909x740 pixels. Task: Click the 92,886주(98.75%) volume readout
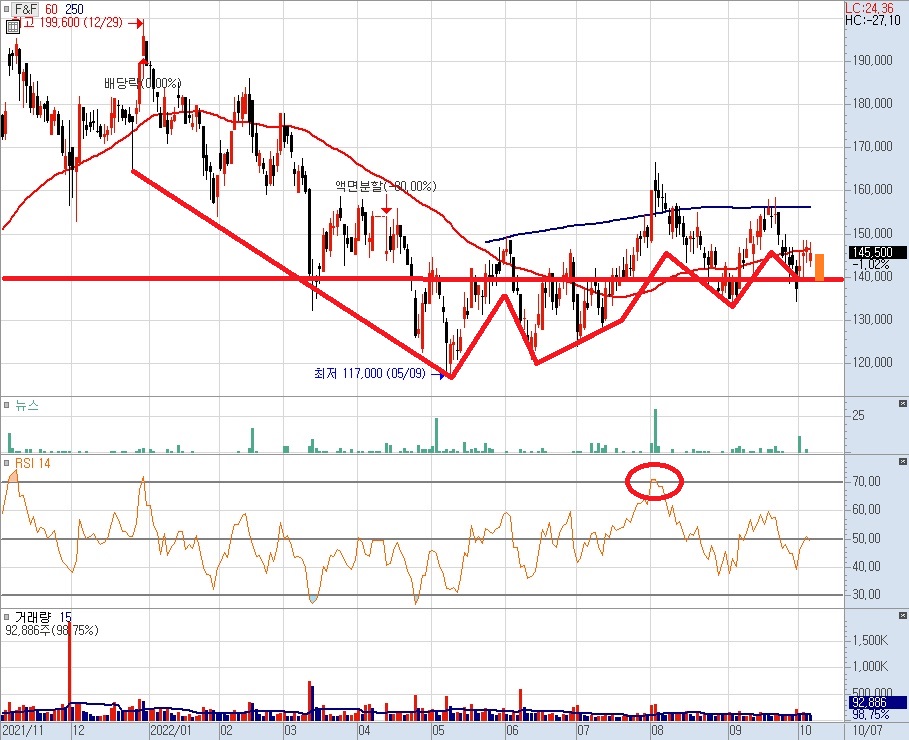click(52, 630)
